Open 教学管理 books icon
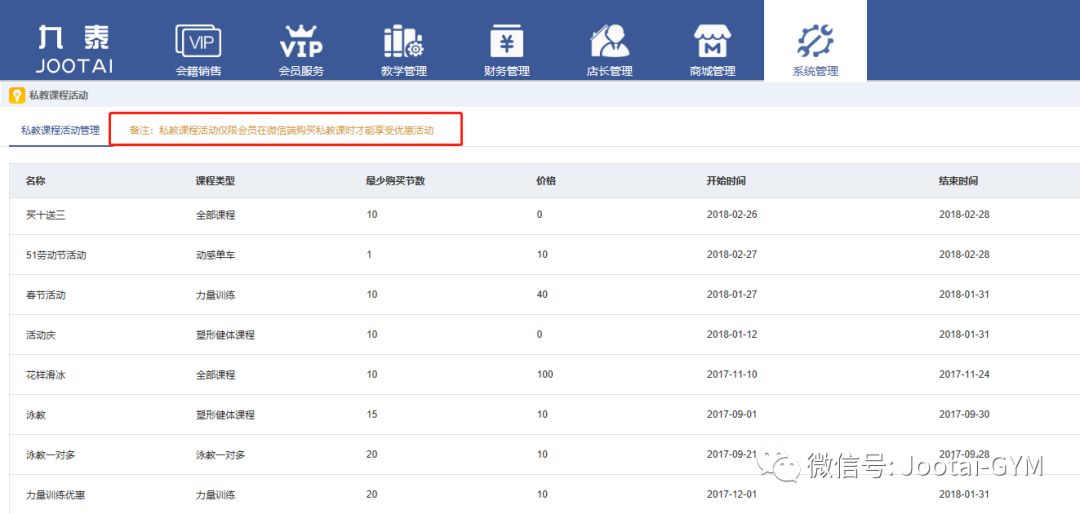Image resolution: width=1080 pixels, height=514 pixels. (404, 41)
